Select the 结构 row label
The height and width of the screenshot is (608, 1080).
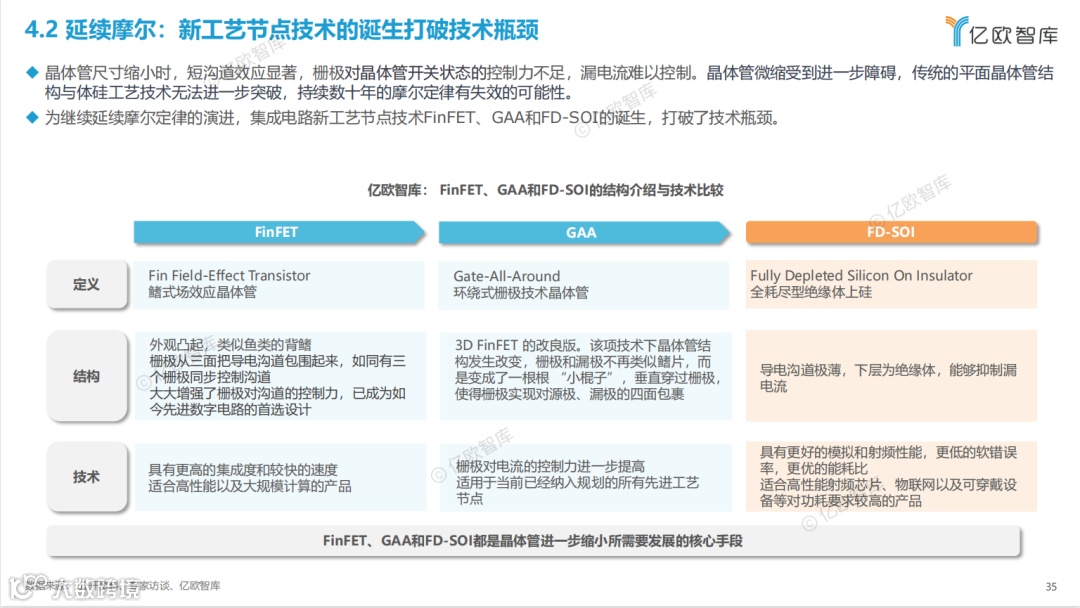(x=87, y=376)
